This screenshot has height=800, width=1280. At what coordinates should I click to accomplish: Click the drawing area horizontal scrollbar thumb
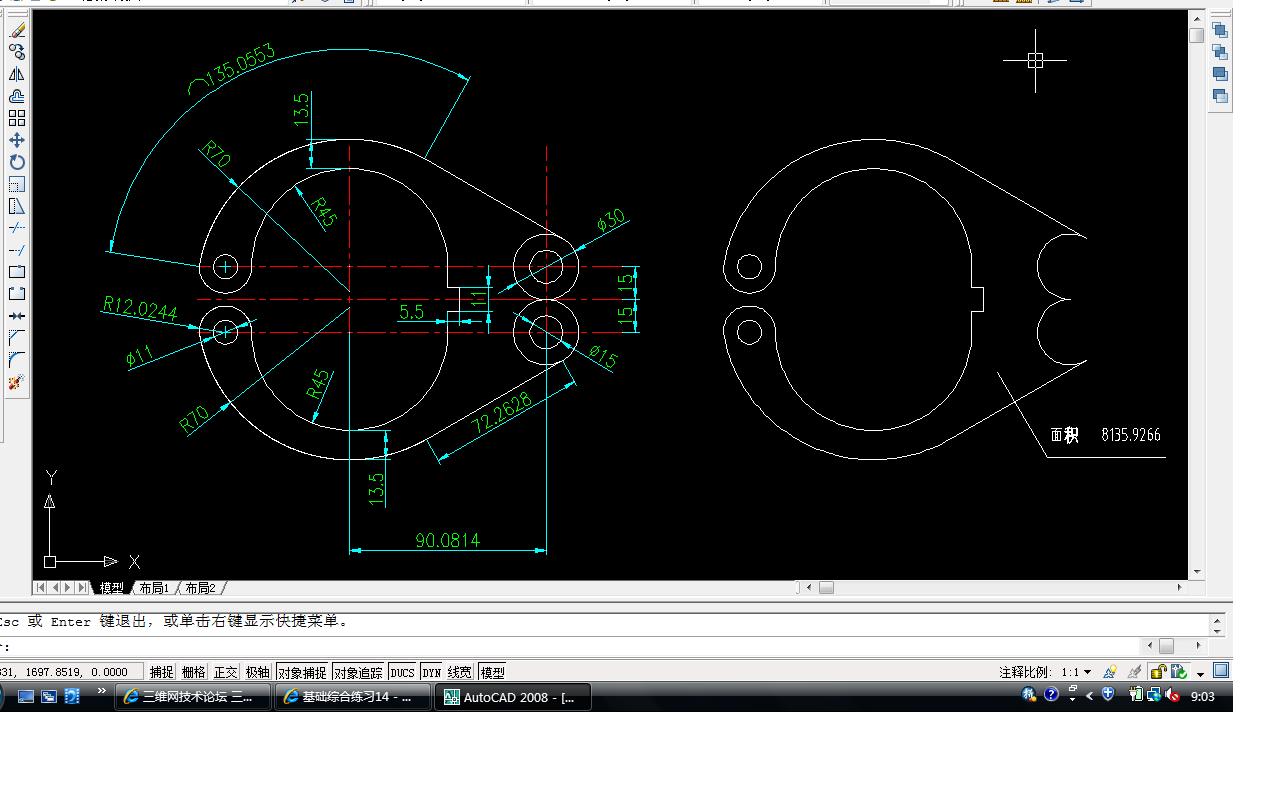[x=826, y=588]
